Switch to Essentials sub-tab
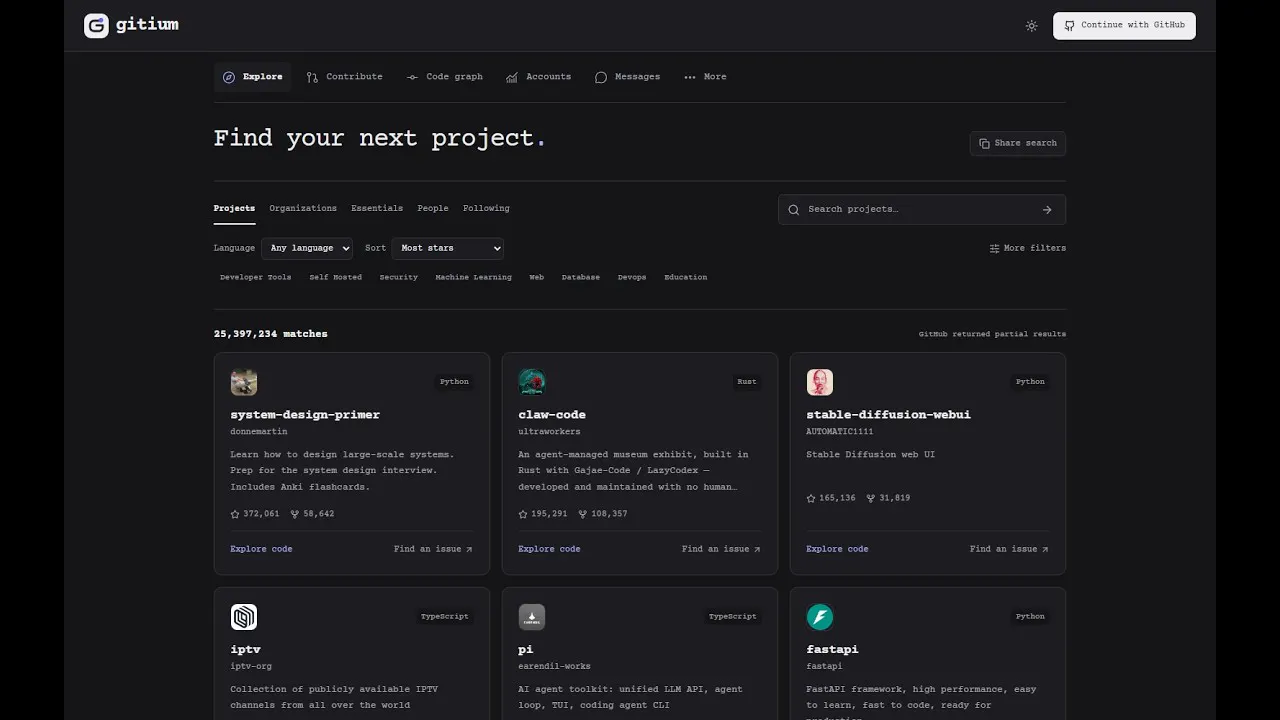The height and width of the screenshot is (720, 1280). click(377, 208)
